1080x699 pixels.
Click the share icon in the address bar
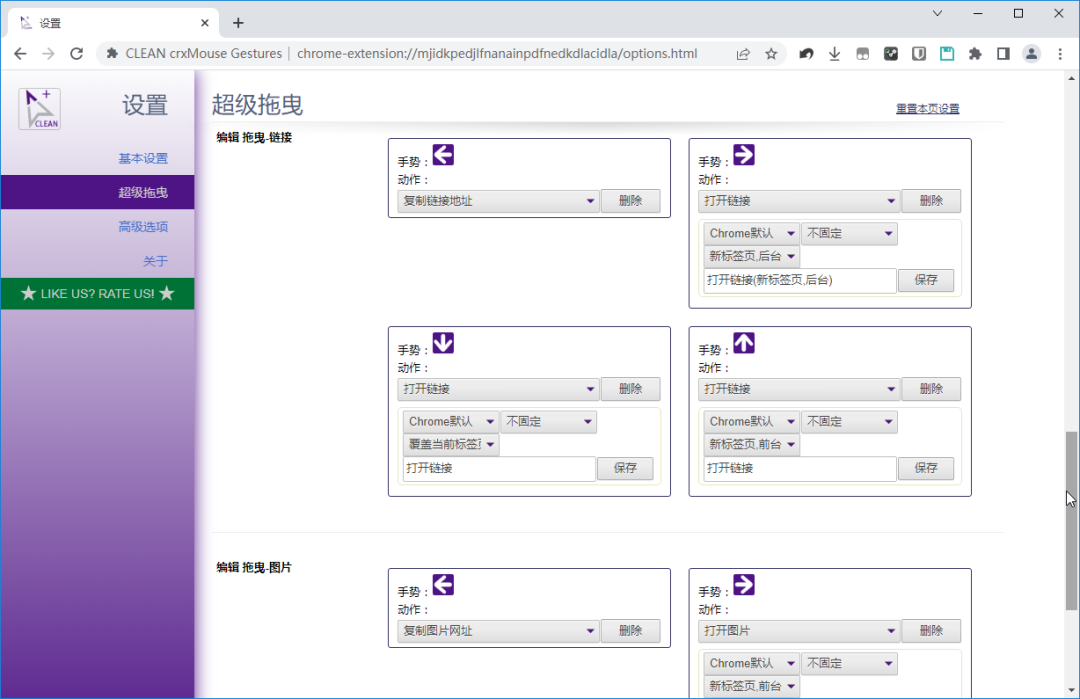pos(743,54)
